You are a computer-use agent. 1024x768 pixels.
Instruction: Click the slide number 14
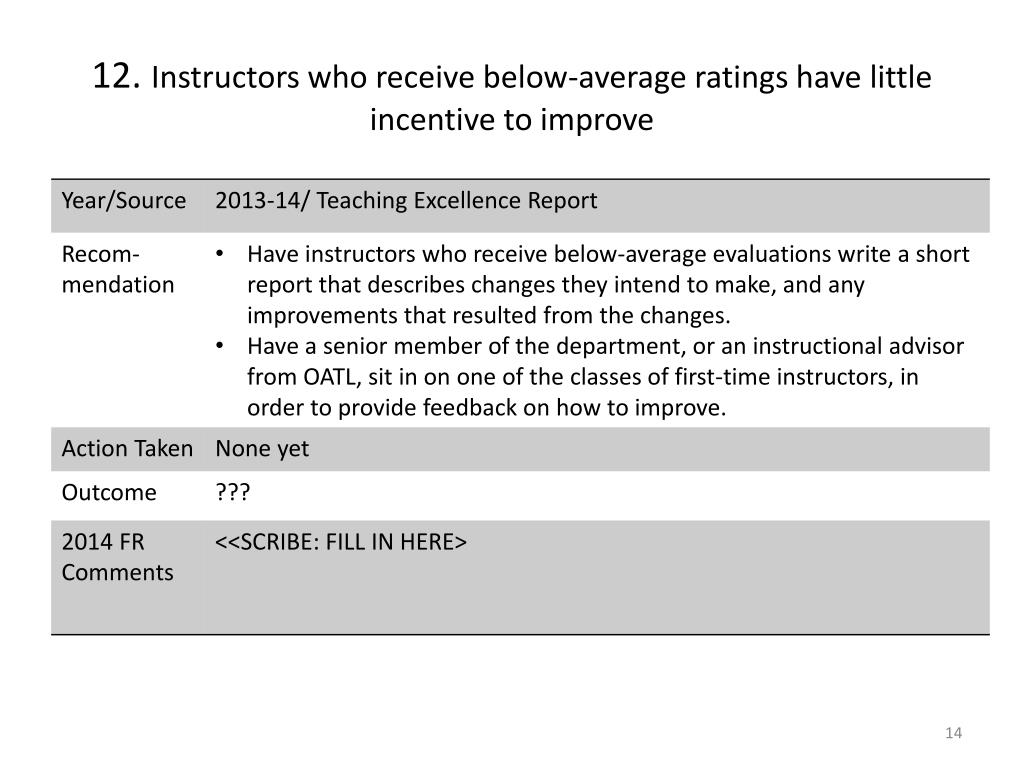point(953,733)
